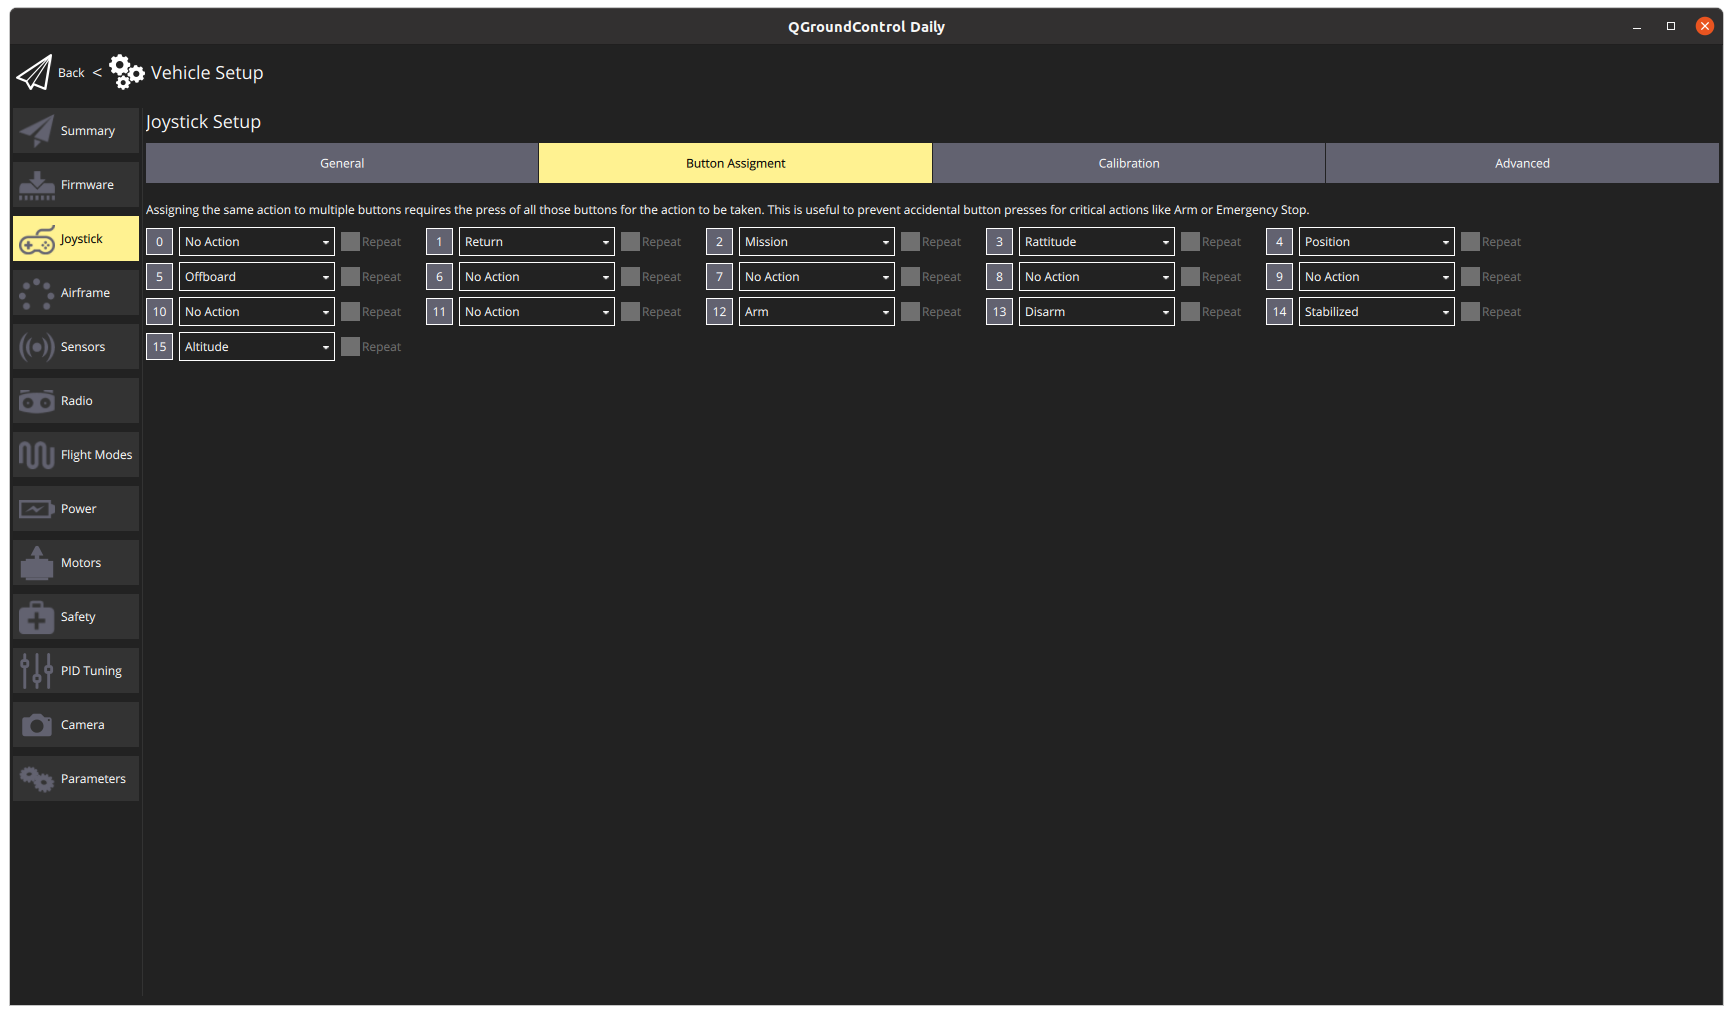Open Parameters via its gears icon
Screen dimensions: 1733x1015
tap(37, 779)
